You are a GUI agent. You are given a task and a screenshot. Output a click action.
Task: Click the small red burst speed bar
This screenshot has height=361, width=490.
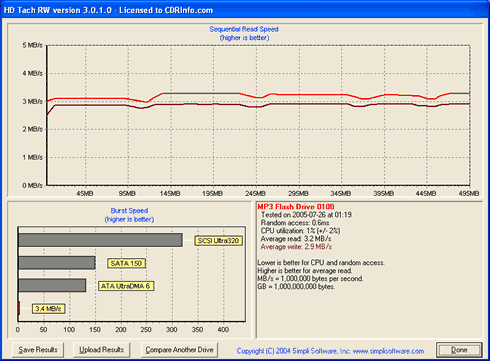pos(19,308)
